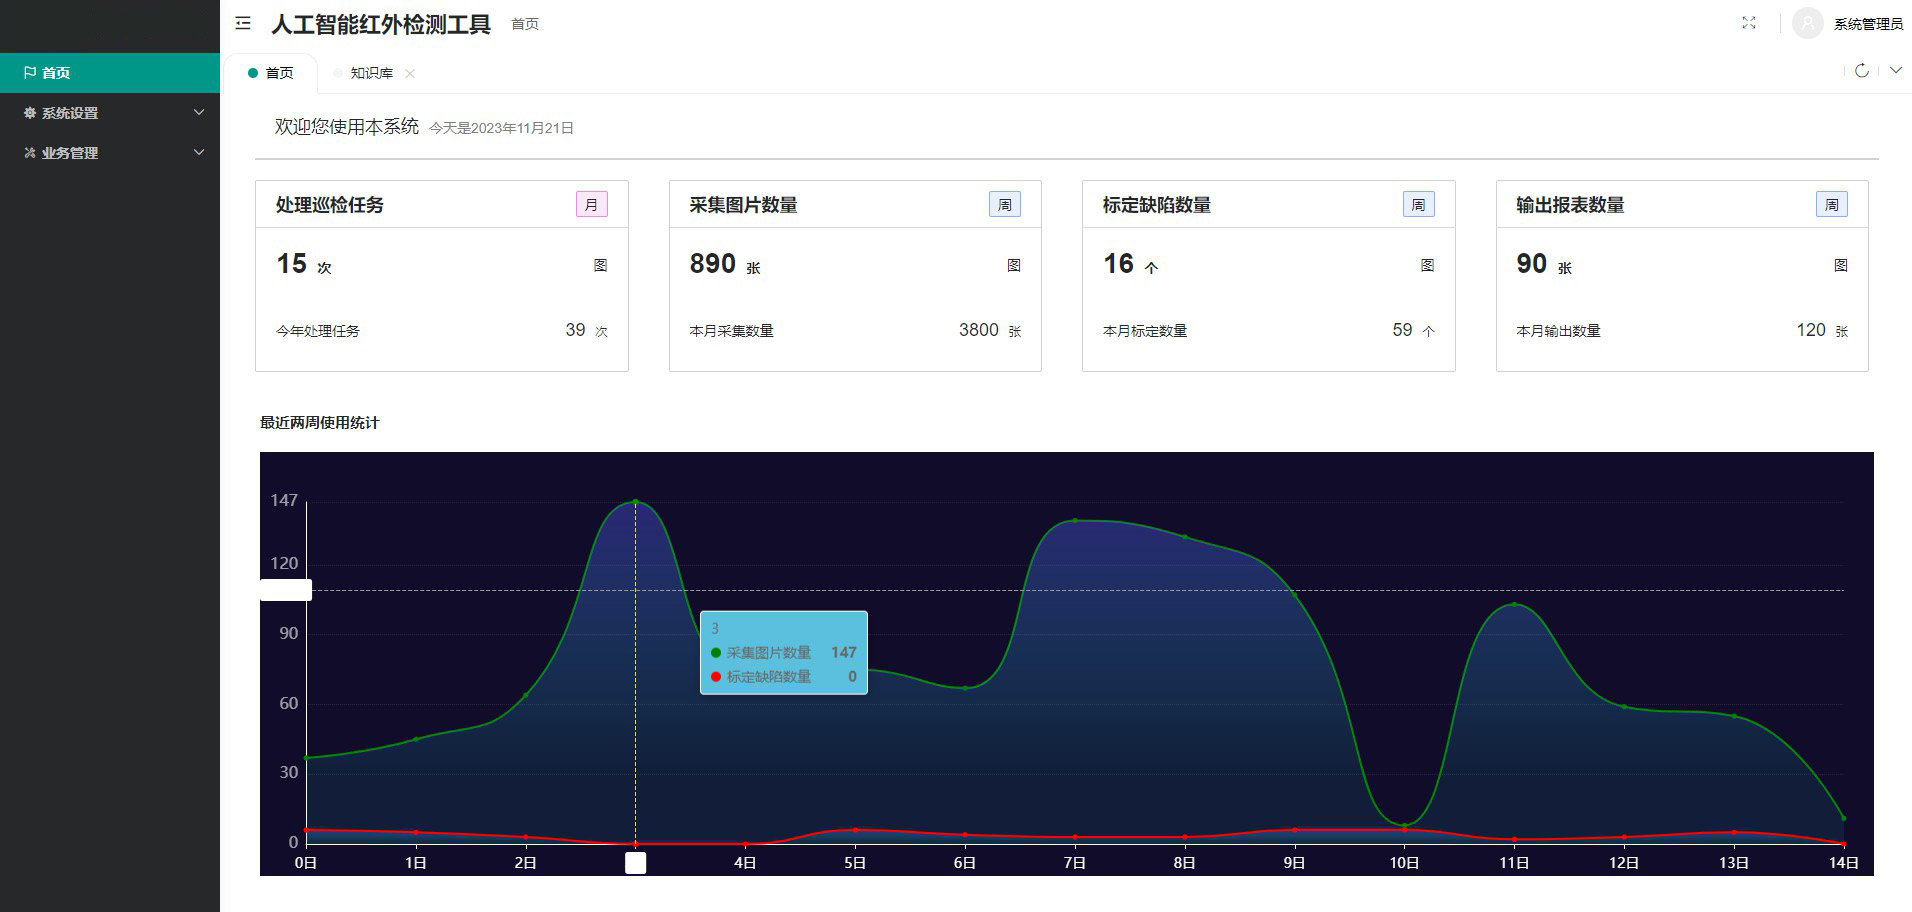Click the flag icon beside 首页
Screen dimensions: 1912x912
[x=30, y=72]
